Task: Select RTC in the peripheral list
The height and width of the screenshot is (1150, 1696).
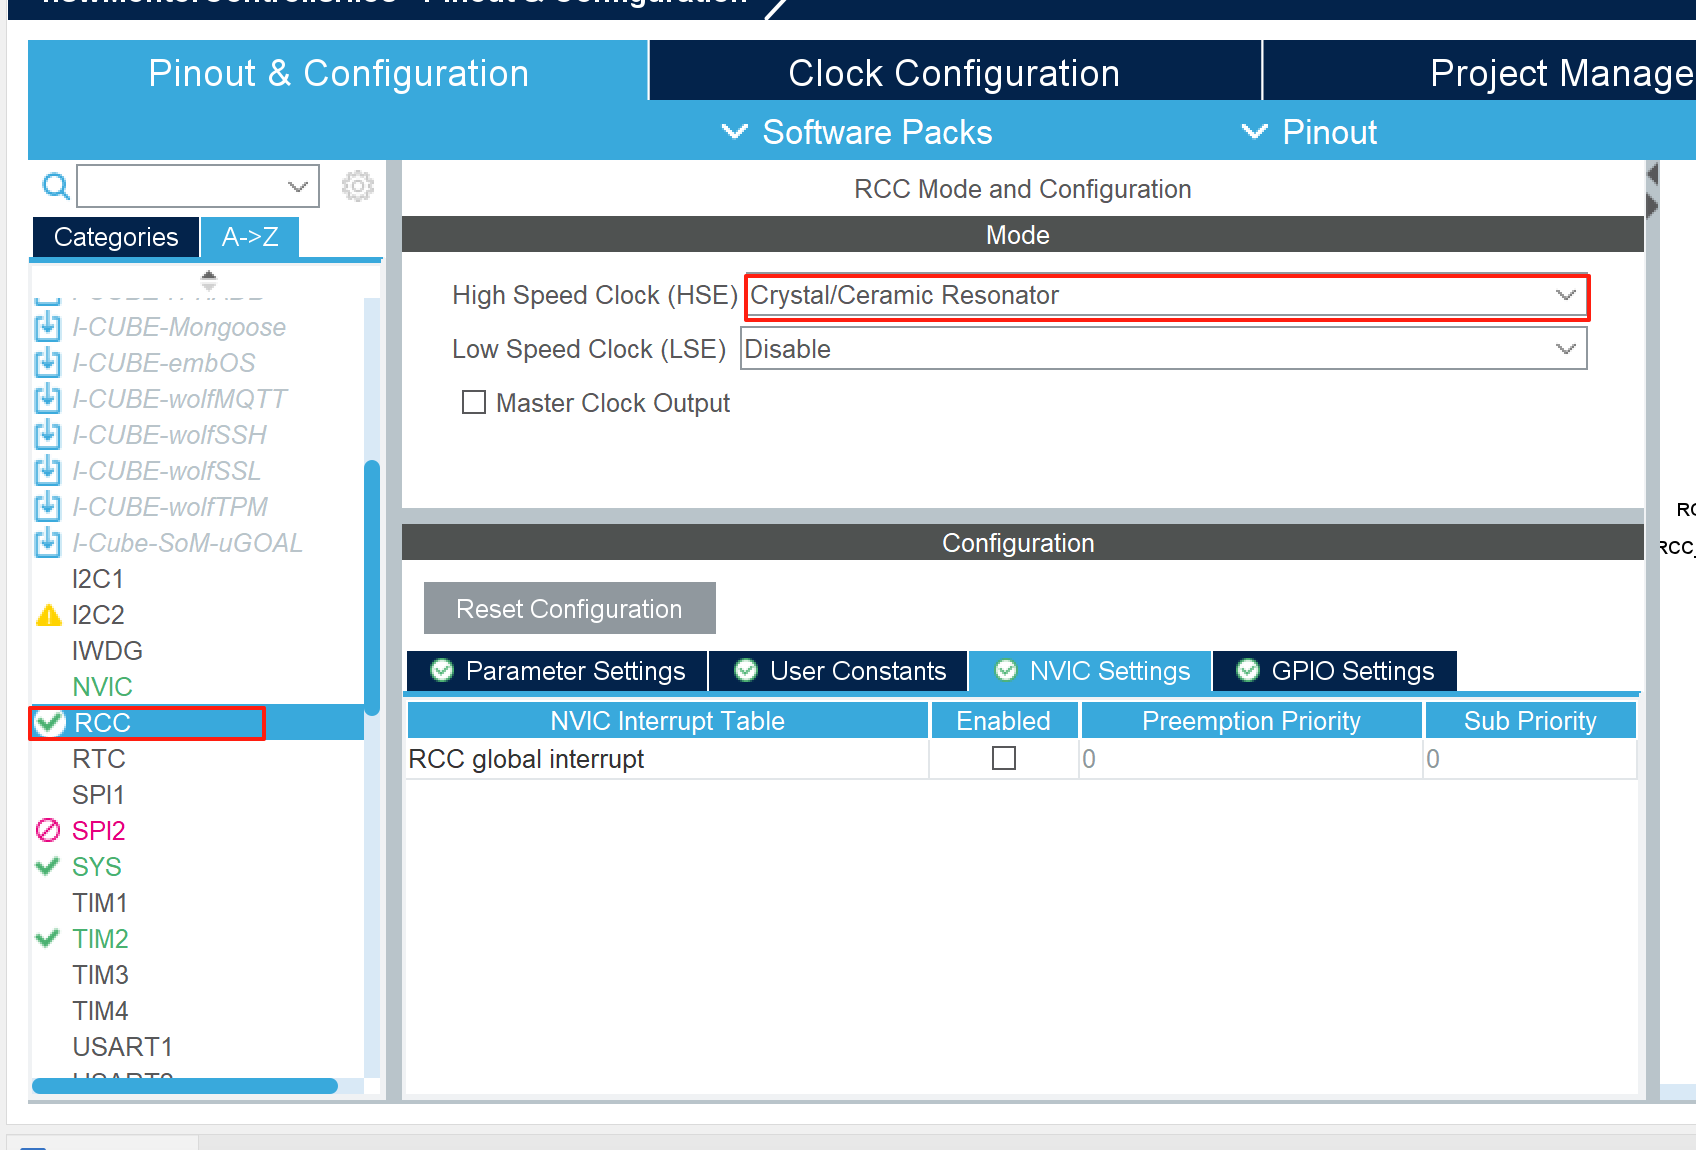Action: coord(99,759)
